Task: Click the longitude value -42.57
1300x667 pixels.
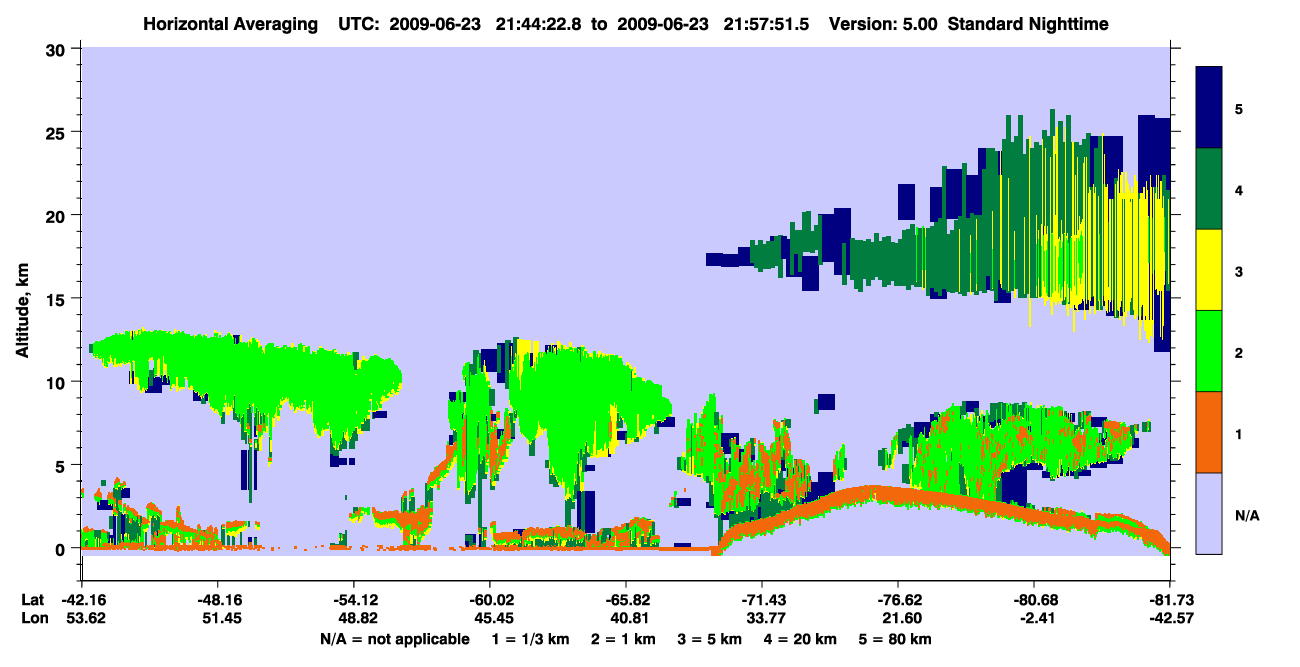Action: (1170, 618)
